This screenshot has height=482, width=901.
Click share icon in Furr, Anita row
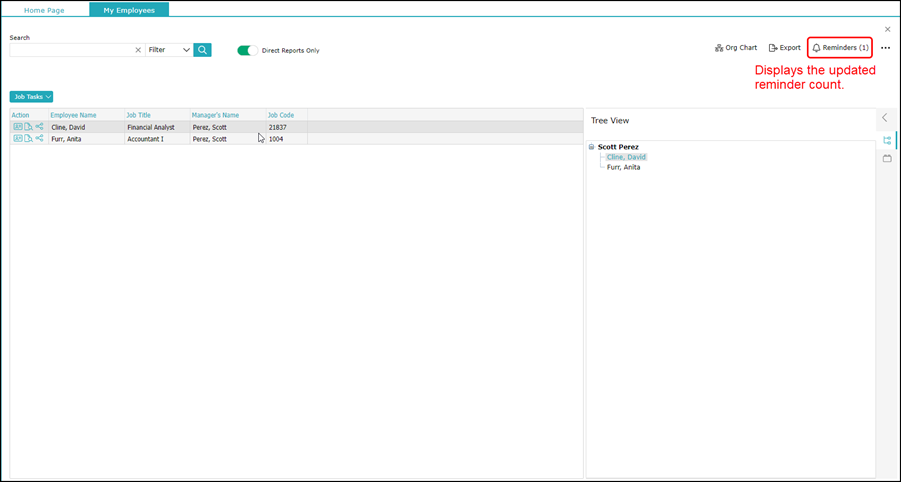coord(40,139)
